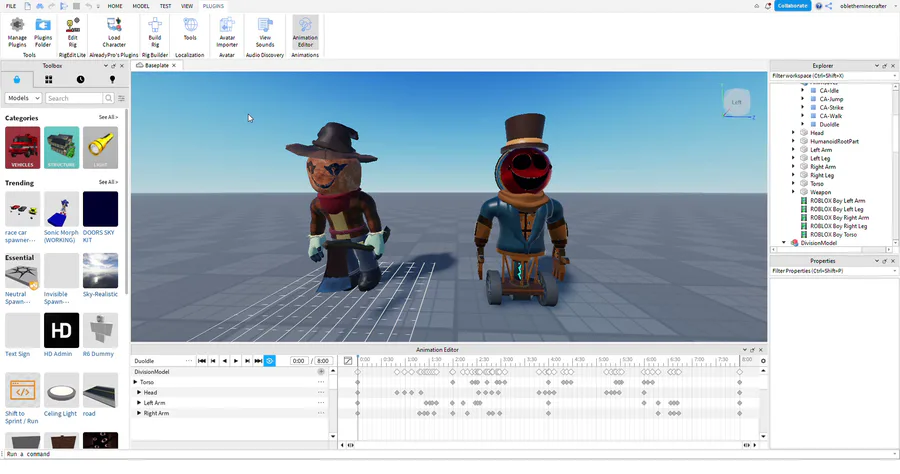Expand the Head track
This screenshot has width=900, height=474.
(x=139, y=393)
